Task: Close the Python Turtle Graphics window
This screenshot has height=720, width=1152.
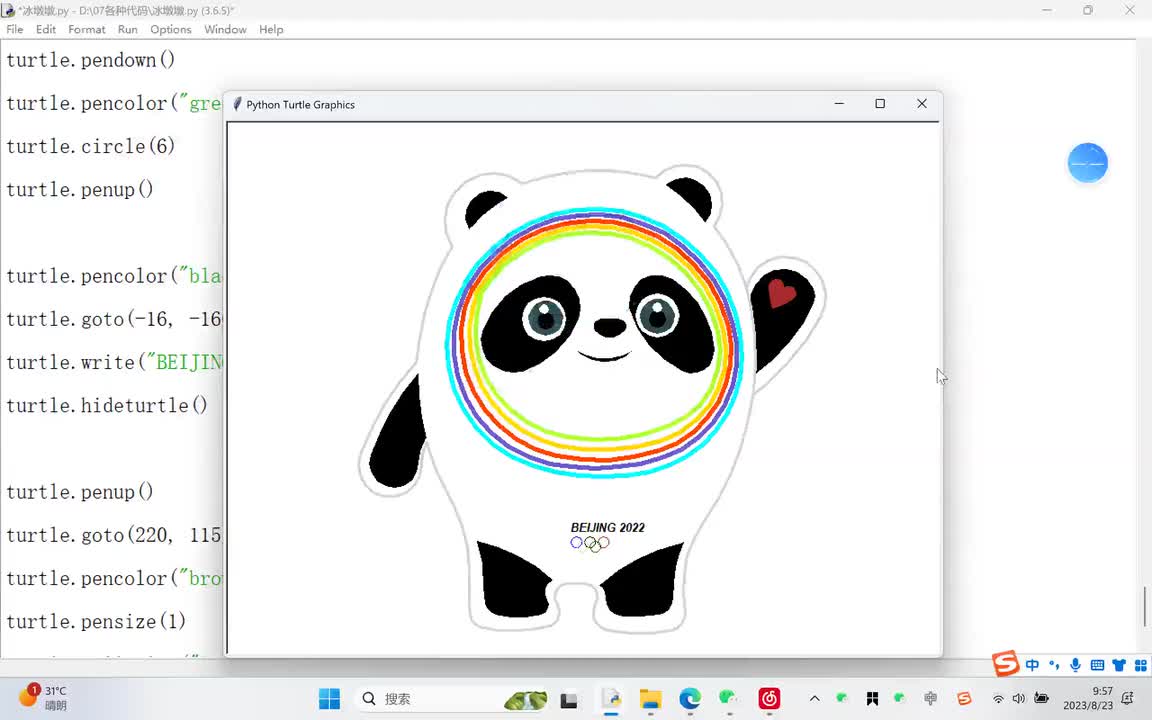Action: click(922, 104)
